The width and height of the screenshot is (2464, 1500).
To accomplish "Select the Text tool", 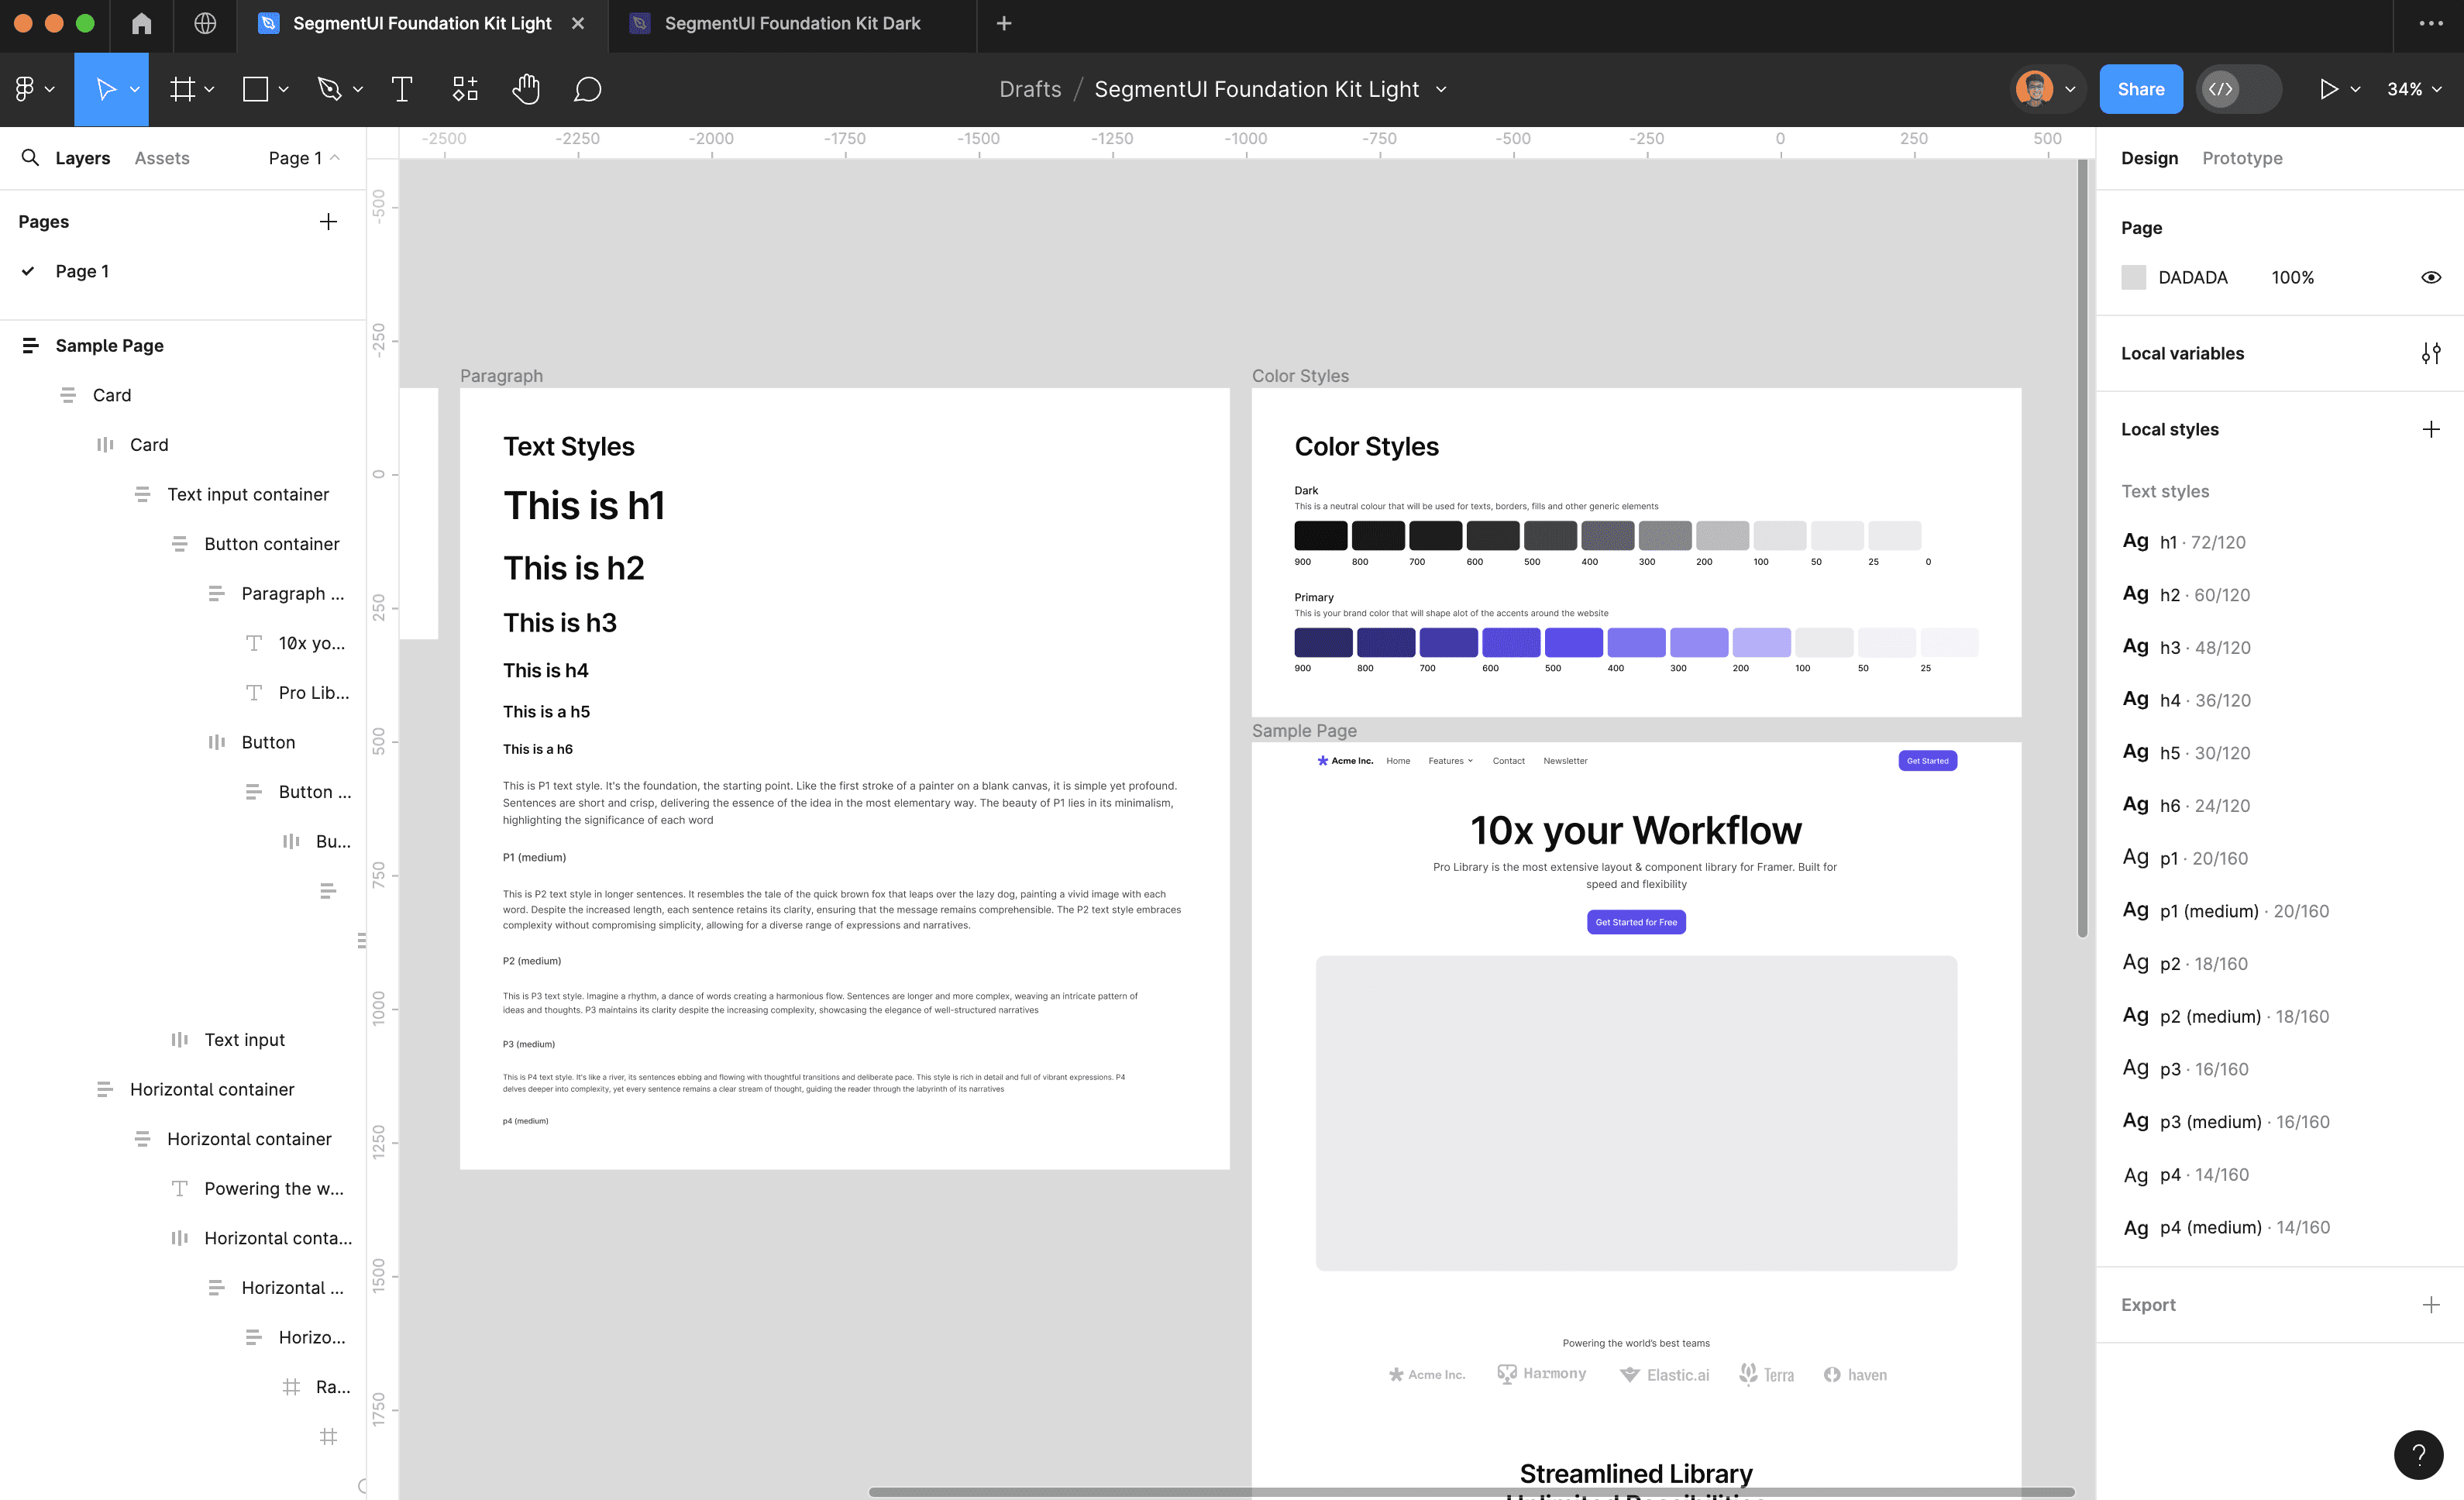I will click(x=401, y=88).
